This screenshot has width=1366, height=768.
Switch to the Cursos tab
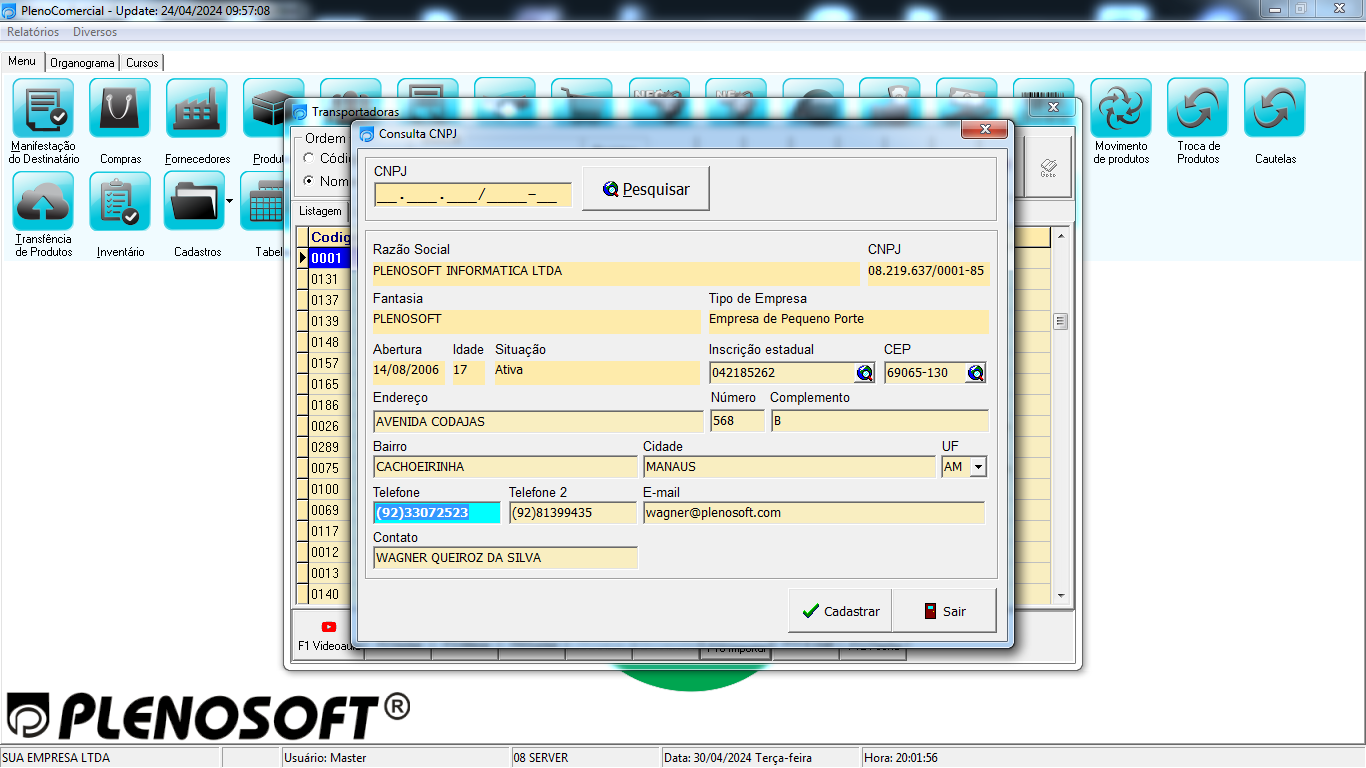[142, 62]
